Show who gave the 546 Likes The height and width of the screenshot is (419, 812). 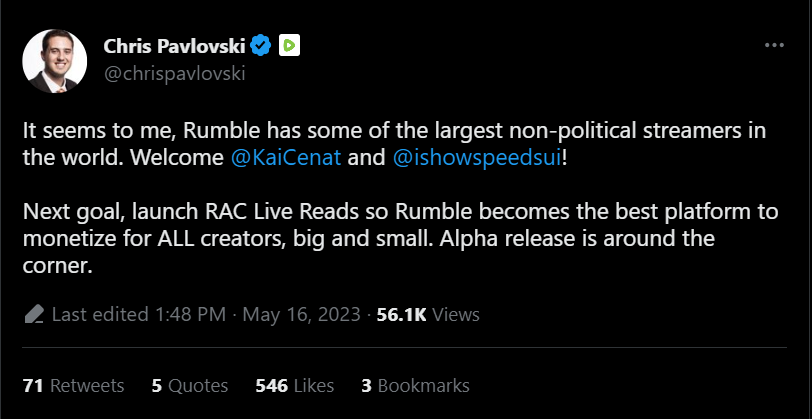[x=294, y=385]
